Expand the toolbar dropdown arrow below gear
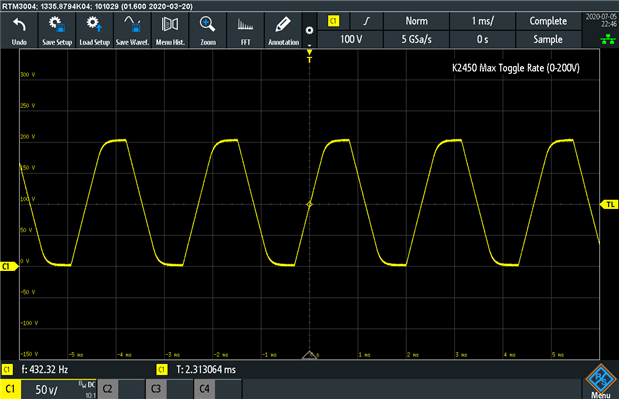This screenshot has width=619, height=399. click(x=310, y=45)
